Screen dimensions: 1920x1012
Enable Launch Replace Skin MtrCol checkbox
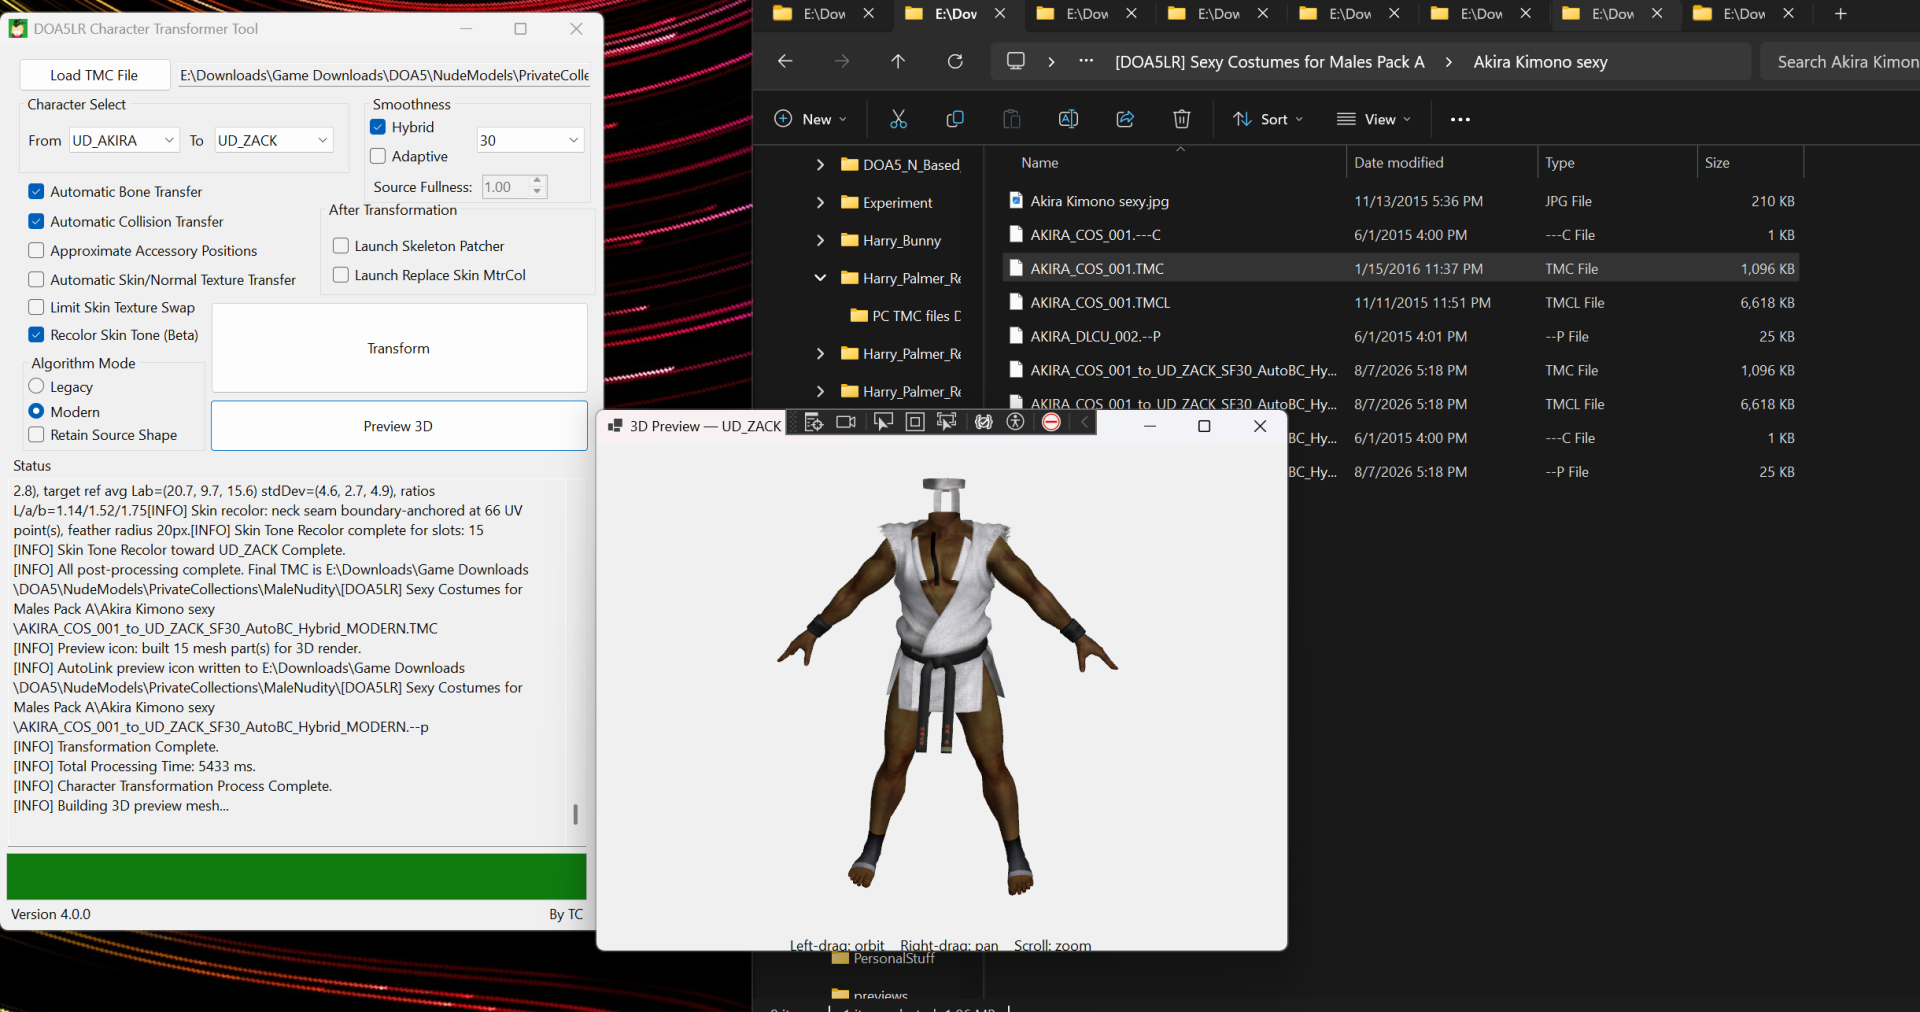coord(340,274)
